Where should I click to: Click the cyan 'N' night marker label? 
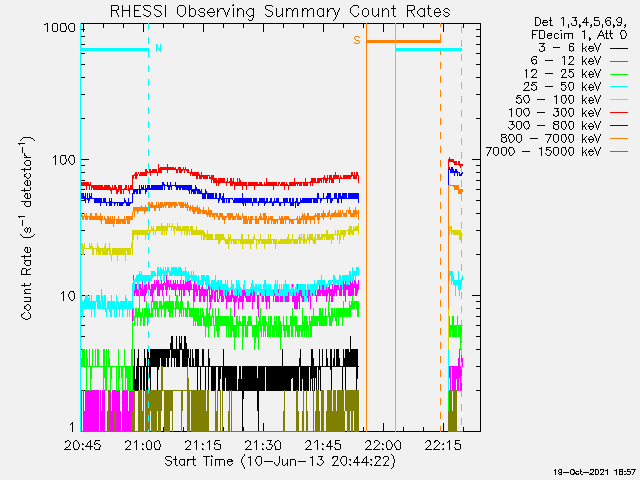pyautogui.click(x=158, y=48)
